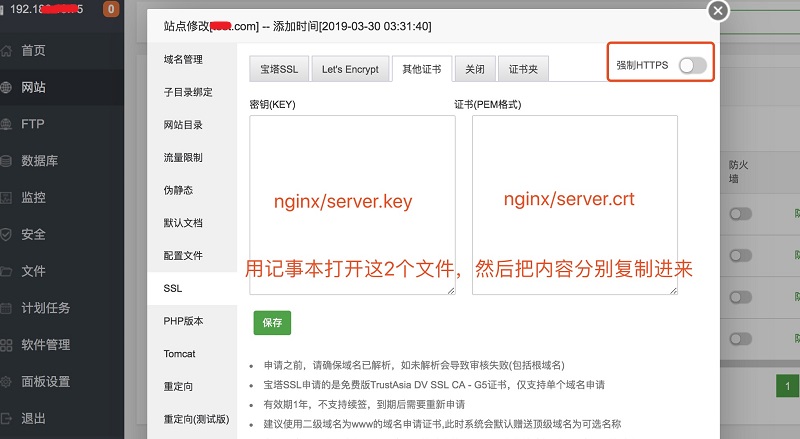Click the home icon beside 首页
Image resolution: width=800 pixels, height=439 pixels.
tap(6, 51)
